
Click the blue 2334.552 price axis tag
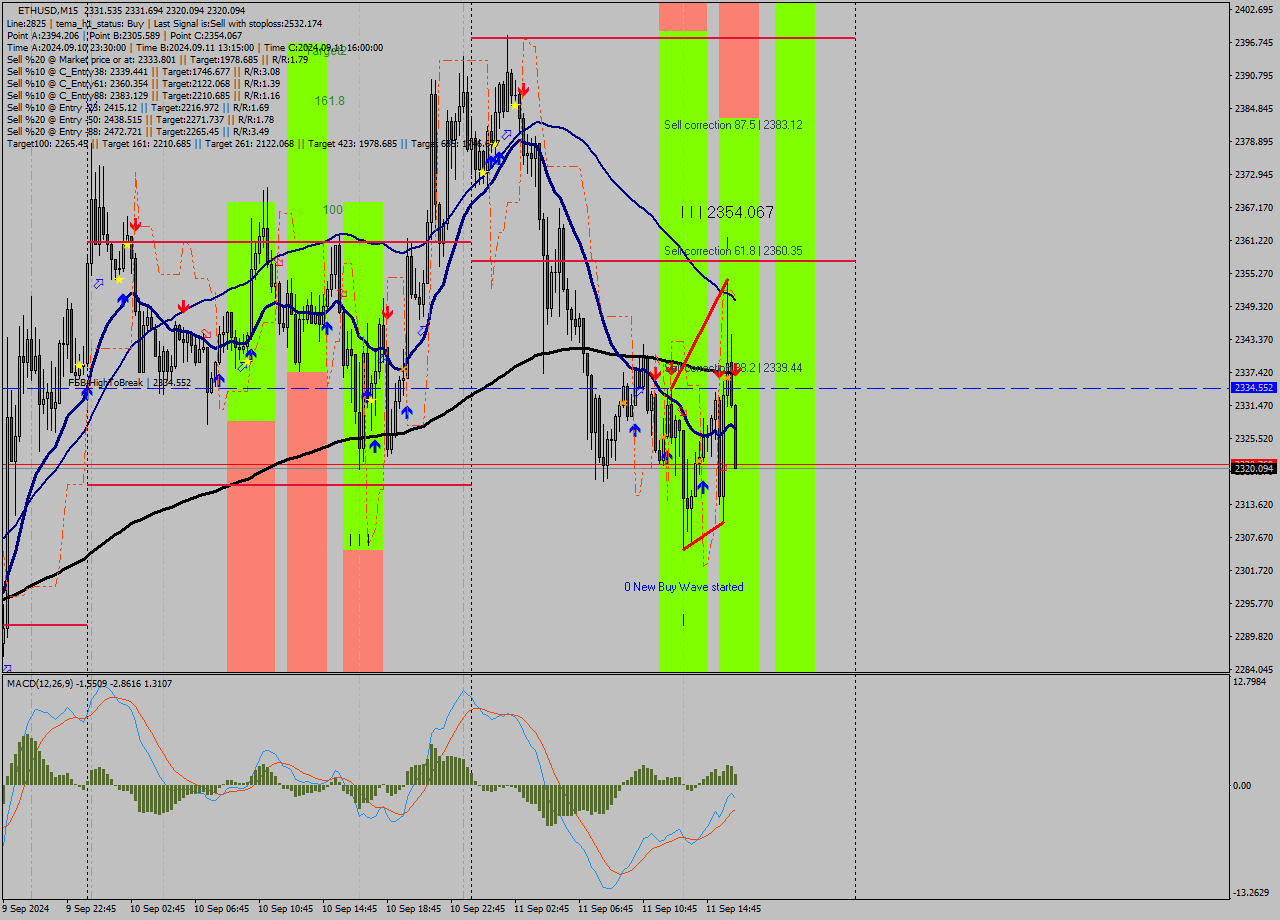[x=1253, y=387]
